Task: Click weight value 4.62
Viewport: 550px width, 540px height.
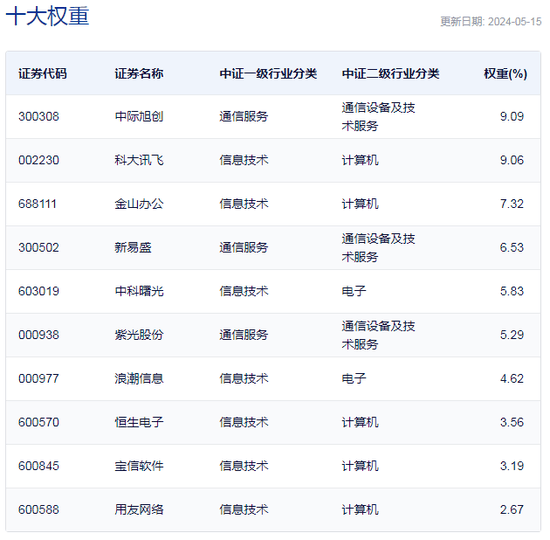Action: point(512,379)
